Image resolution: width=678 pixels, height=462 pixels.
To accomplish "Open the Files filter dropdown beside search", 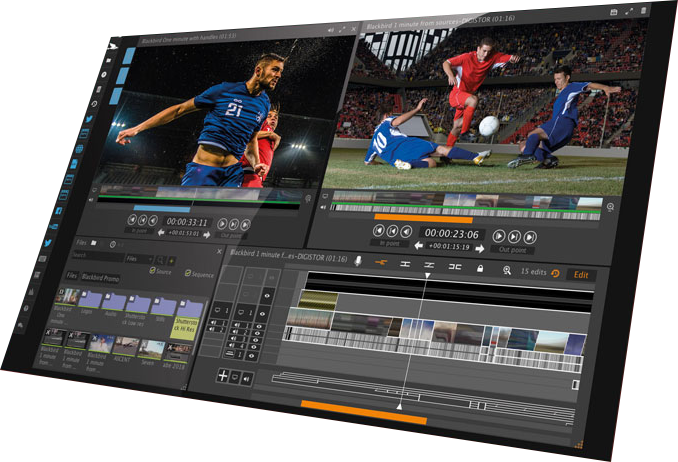I will 139,259.
